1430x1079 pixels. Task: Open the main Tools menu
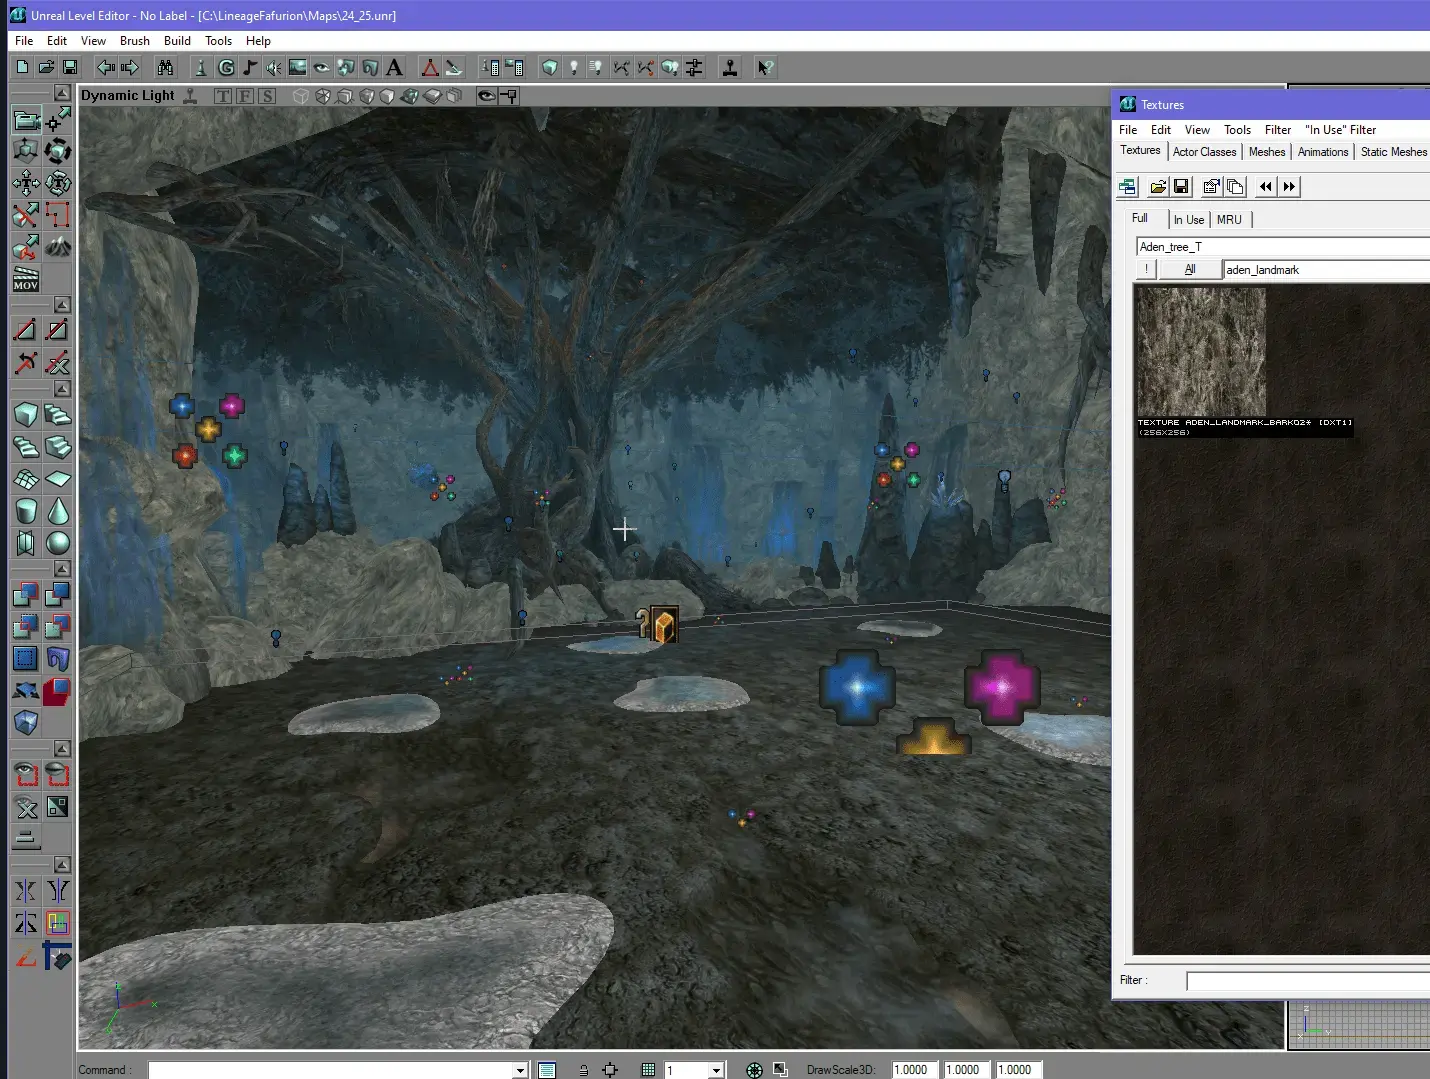(218, 41)
